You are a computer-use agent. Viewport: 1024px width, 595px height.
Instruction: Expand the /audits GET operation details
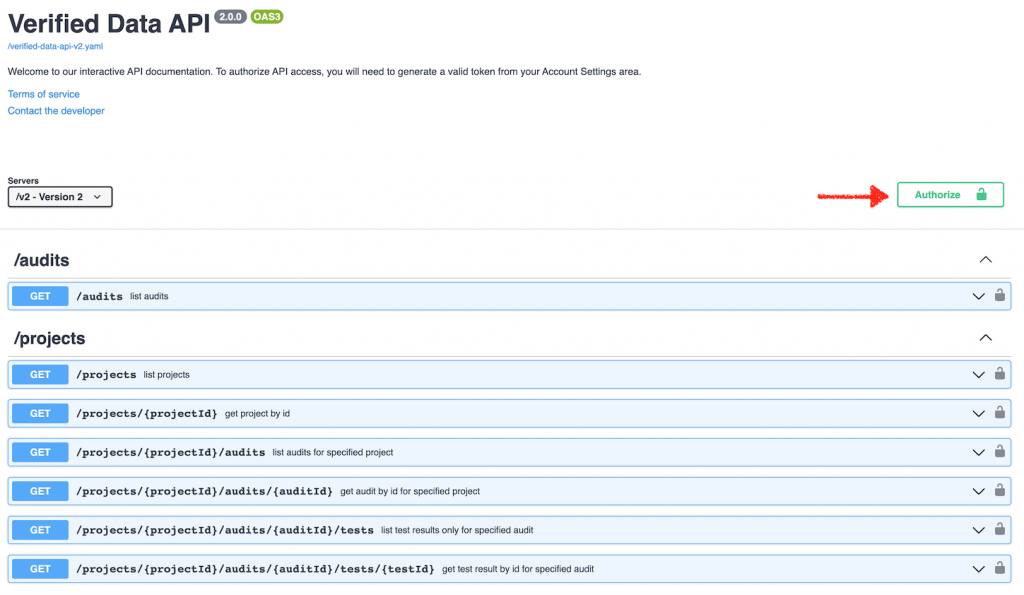click(x=978, y=295)
